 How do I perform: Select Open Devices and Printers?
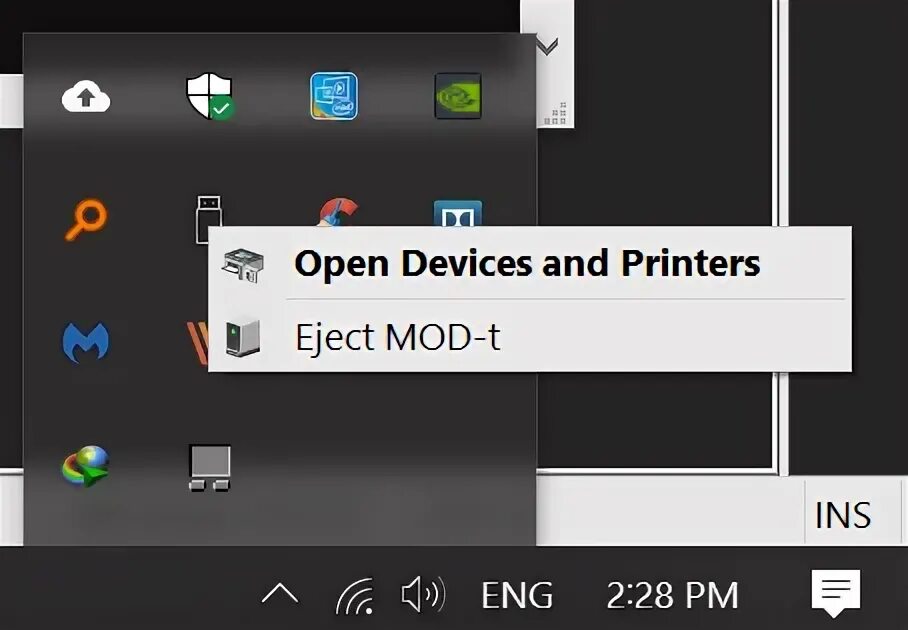(x=530, y=263)
